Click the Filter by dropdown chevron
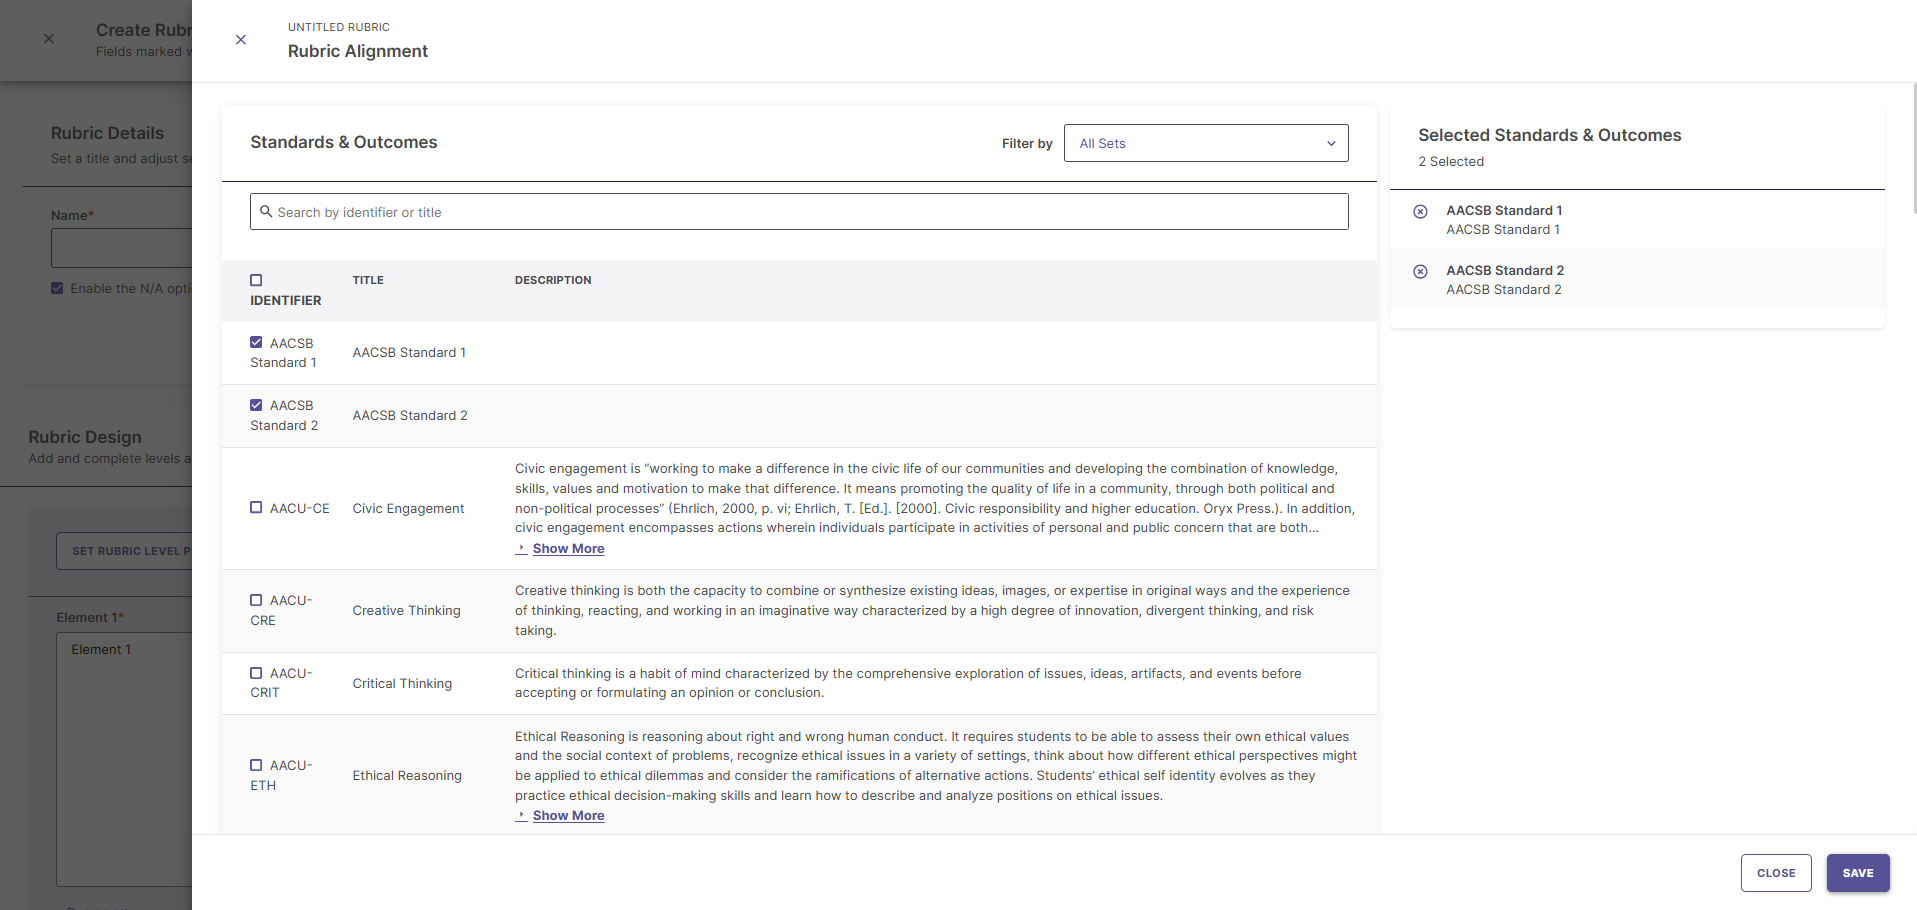1917x910 pixels. coord(1331,144)
